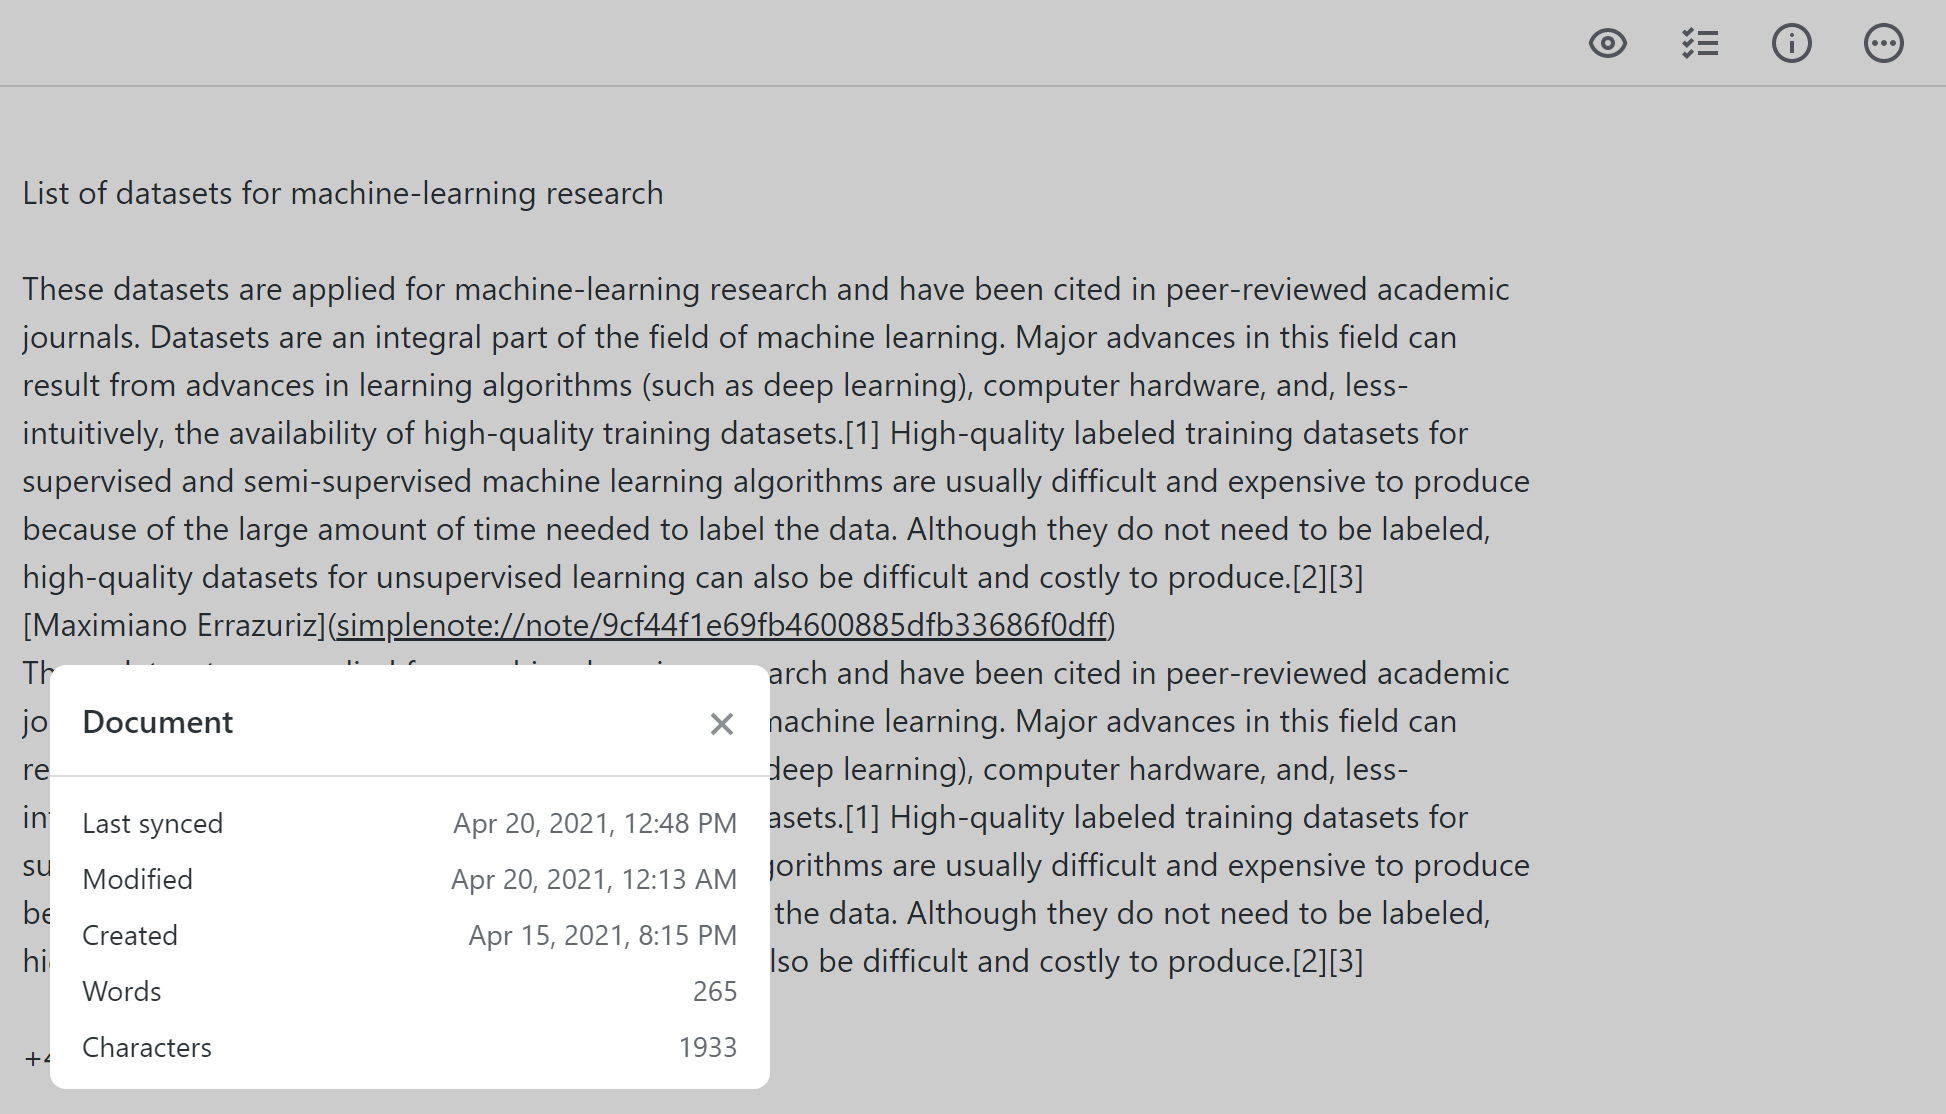
Task: Click the 'Created' label in popup
Action: 130,935
